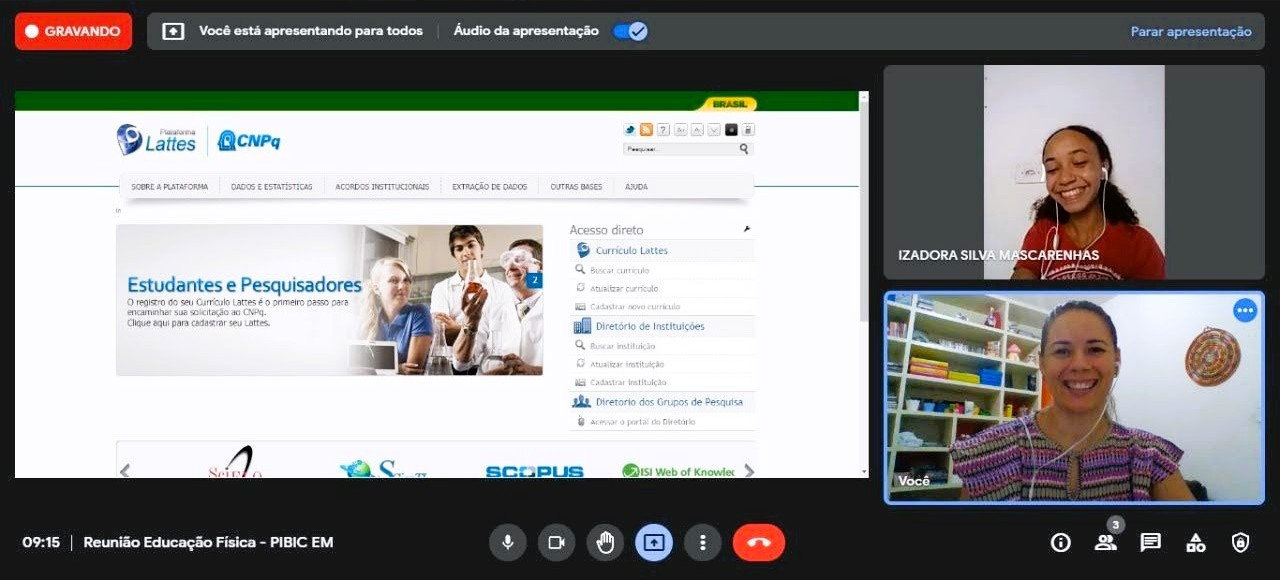Open the Extração de Dados menu
The width and height of the screenshot is (1280, 580).
(x=489, y=187)
